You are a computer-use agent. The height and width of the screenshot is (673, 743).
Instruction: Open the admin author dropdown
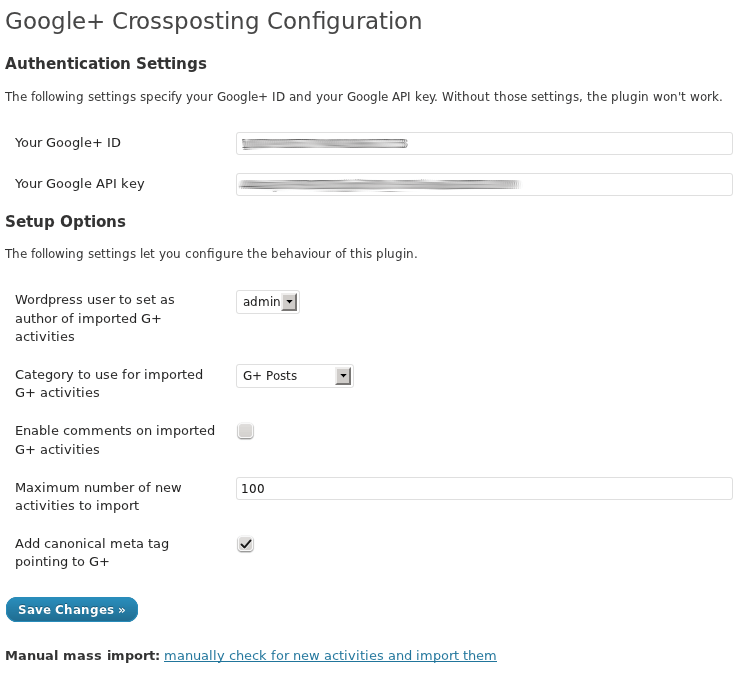point(268,302)
